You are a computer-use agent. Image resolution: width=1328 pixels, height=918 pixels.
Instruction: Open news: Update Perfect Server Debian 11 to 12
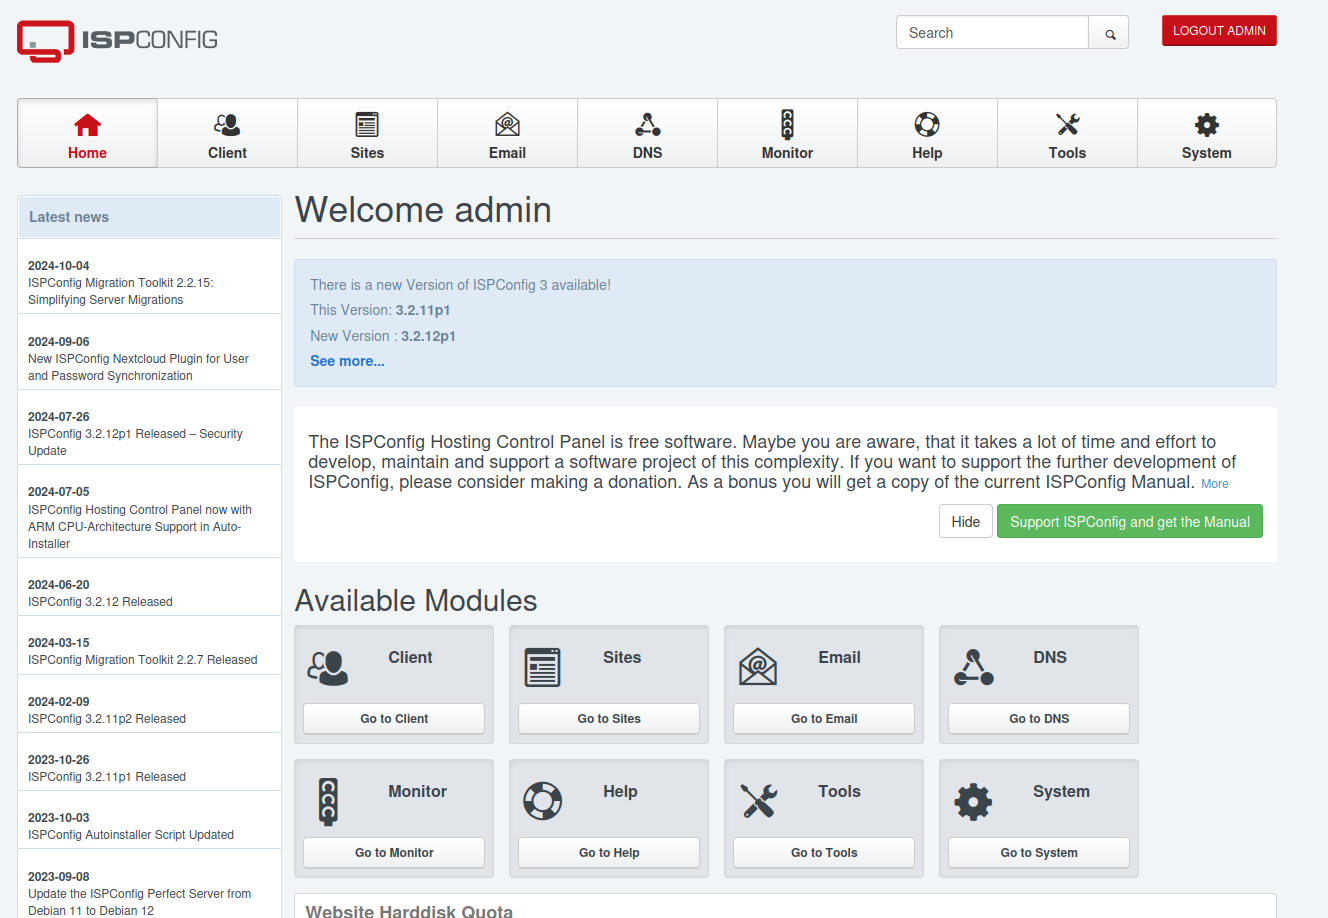pos(139,902)
